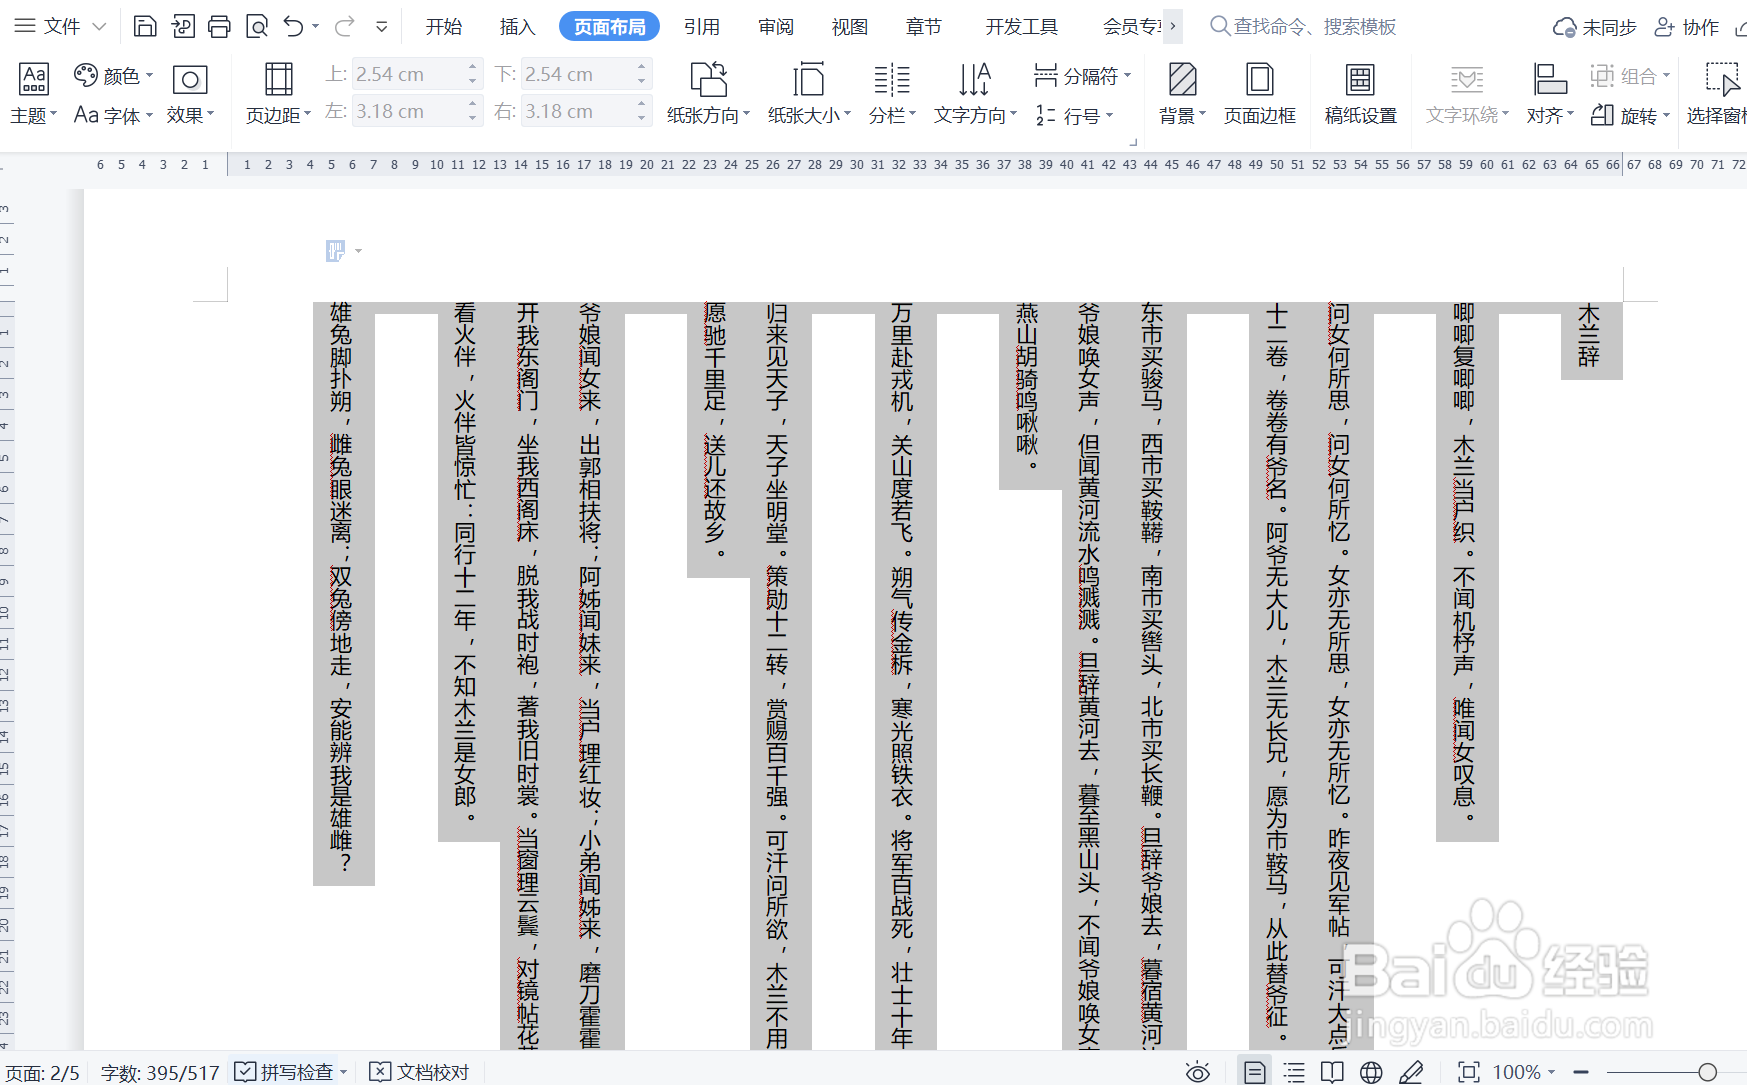
Task: Click Collaborate (协作) button
Action: click(1686, 27)
